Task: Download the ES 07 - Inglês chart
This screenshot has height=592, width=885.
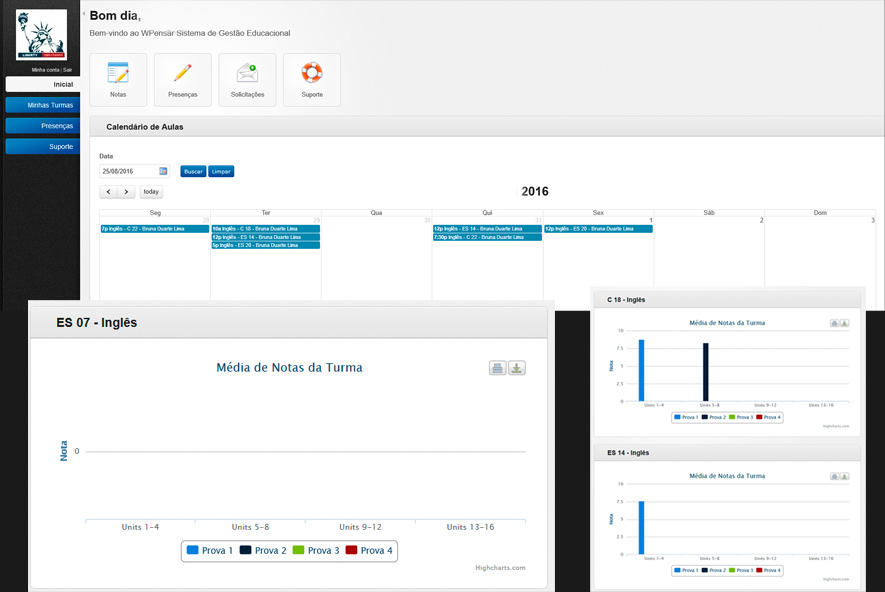Action: tap(517, 368)
